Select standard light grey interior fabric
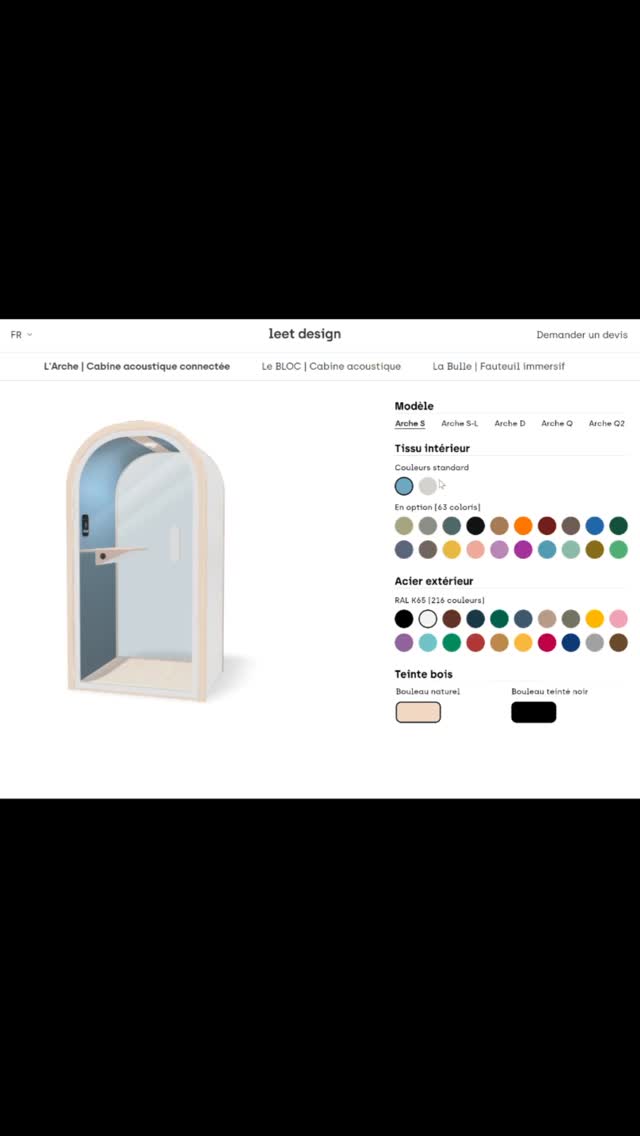Viewport: 640px width, 1136px height. point(428,486)
